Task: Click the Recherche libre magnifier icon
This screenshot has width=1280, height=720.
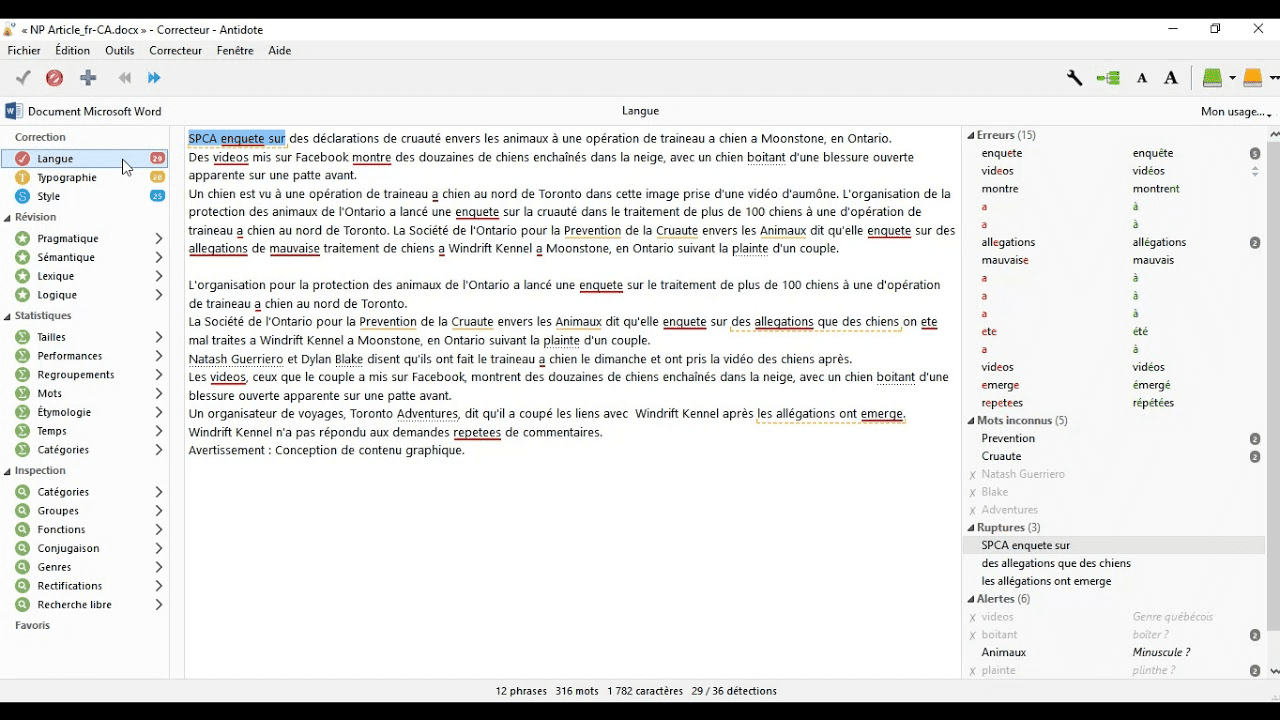Action: click(x=22, y=605)
